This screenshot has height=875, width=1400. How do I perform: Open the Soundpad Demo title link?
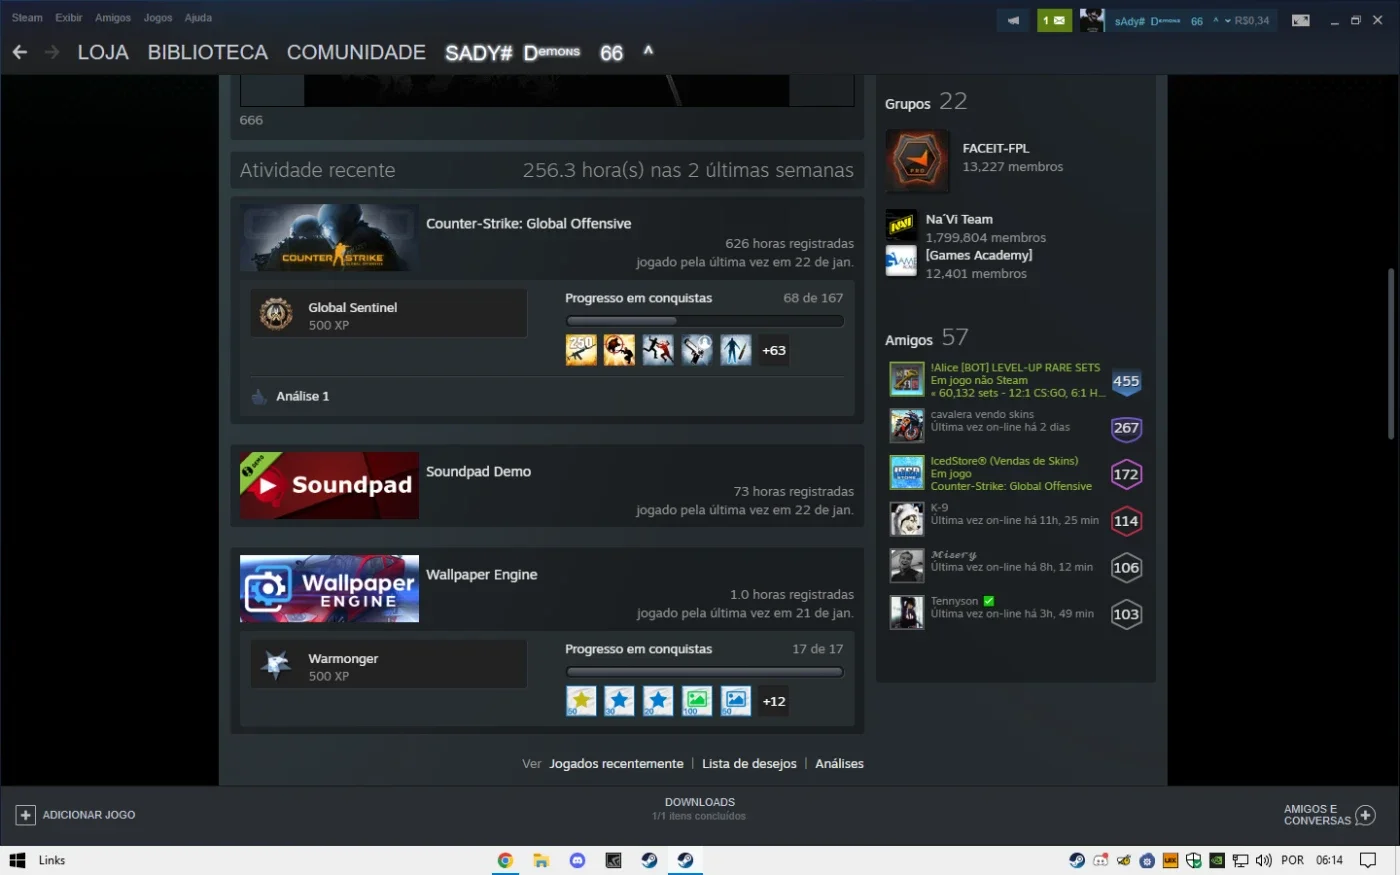[478, 471]
